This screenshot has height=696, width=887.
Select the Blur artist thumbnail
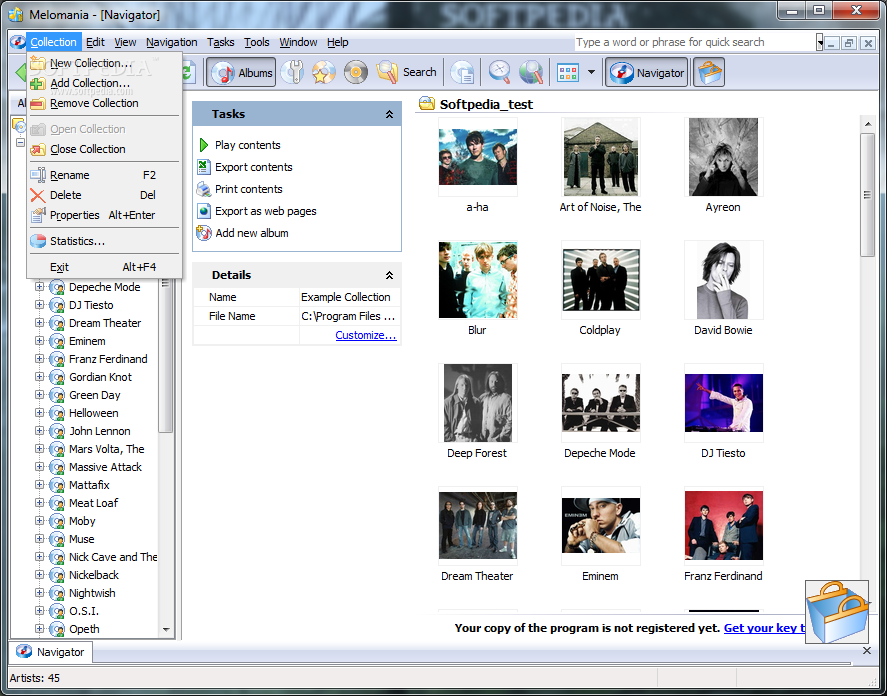coord(477,280)
